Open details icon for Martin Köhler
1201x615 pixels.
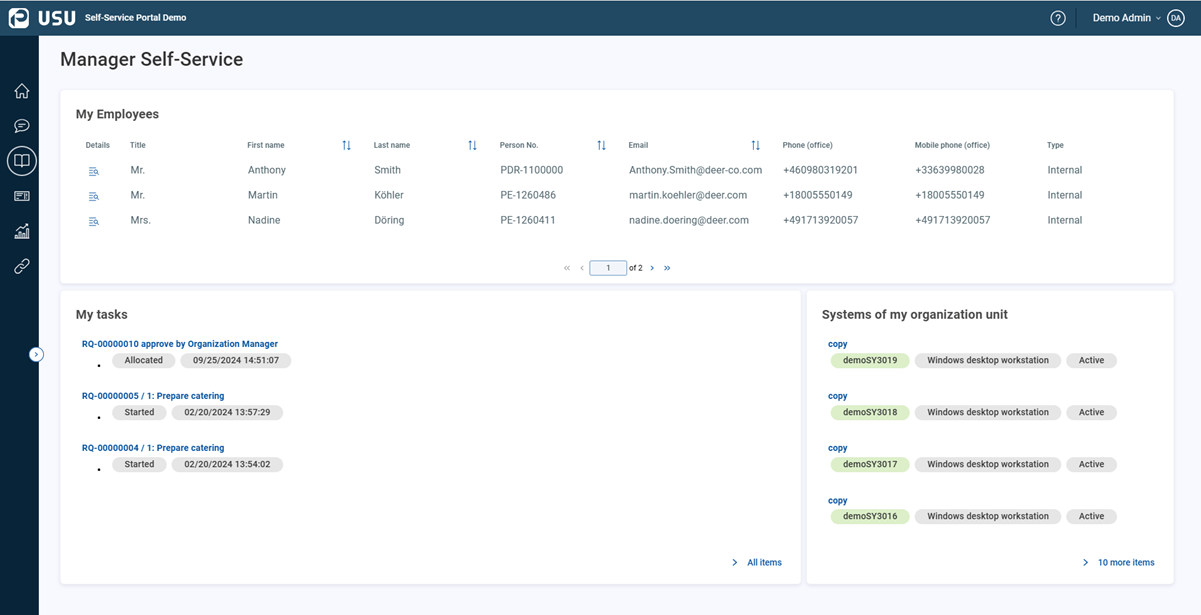[94, 196]
